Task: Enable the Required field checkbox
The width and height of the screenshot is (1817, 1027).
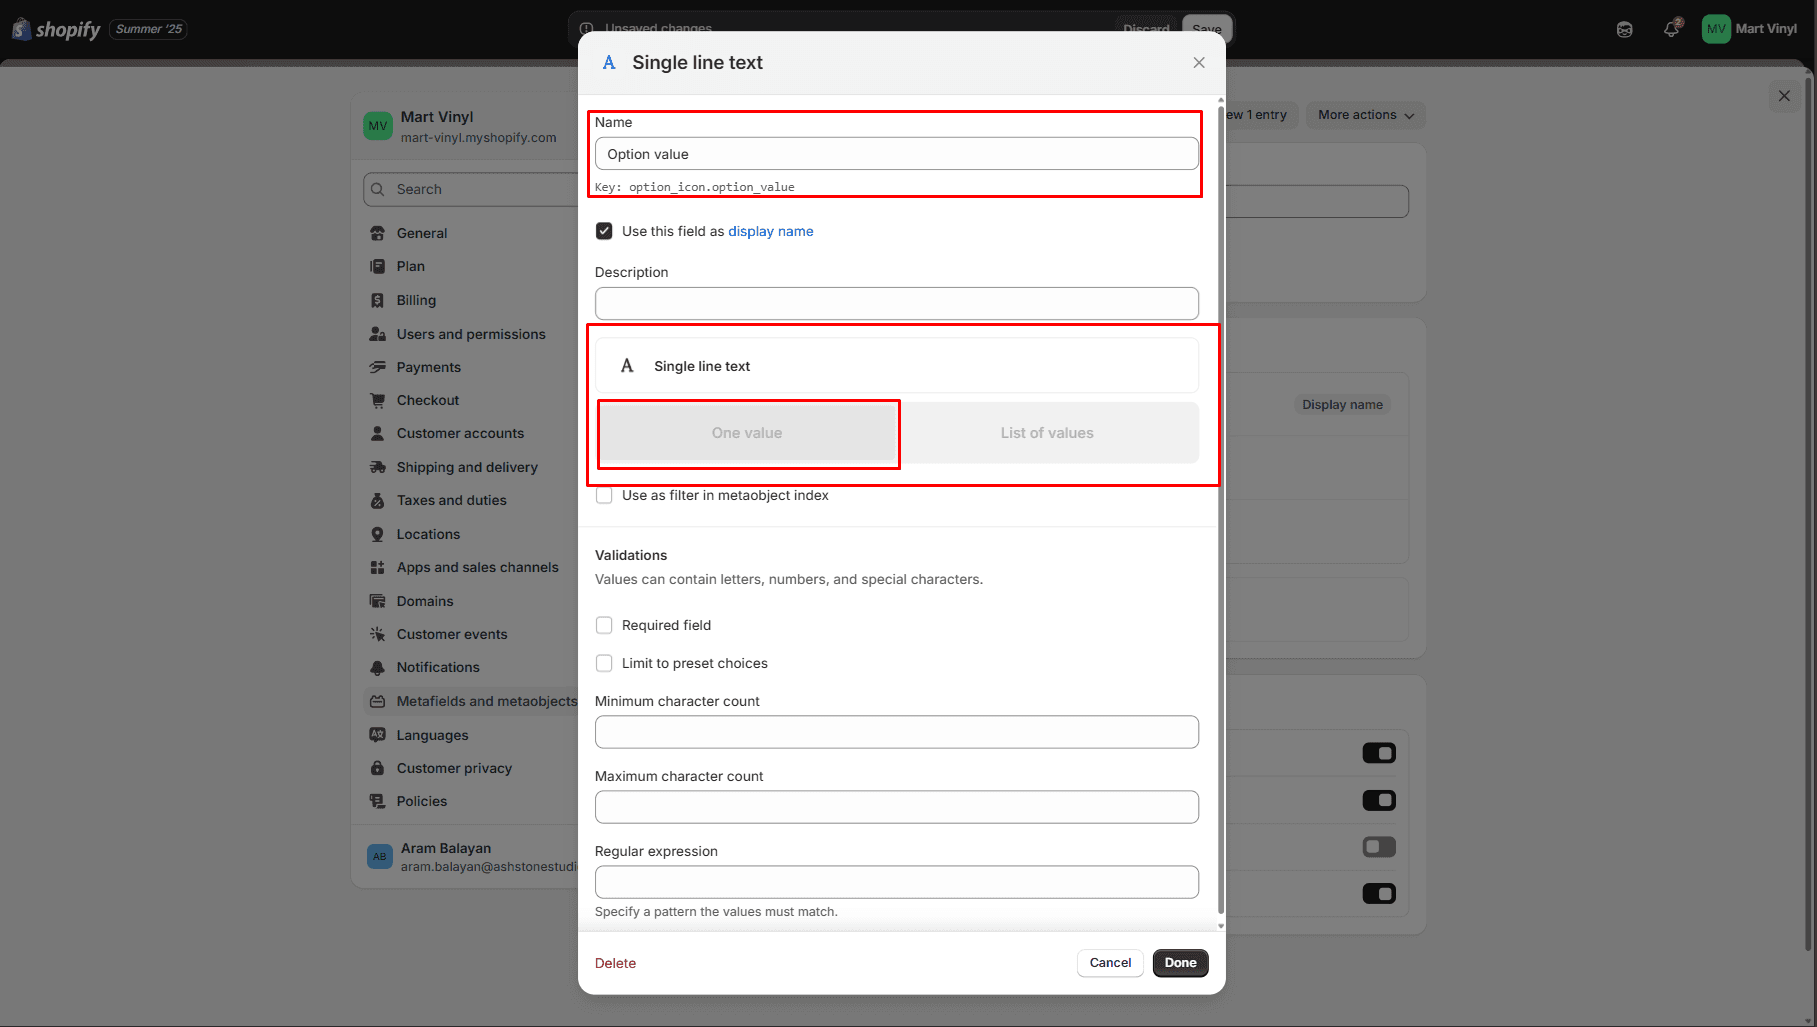Action: coord(604,625)
